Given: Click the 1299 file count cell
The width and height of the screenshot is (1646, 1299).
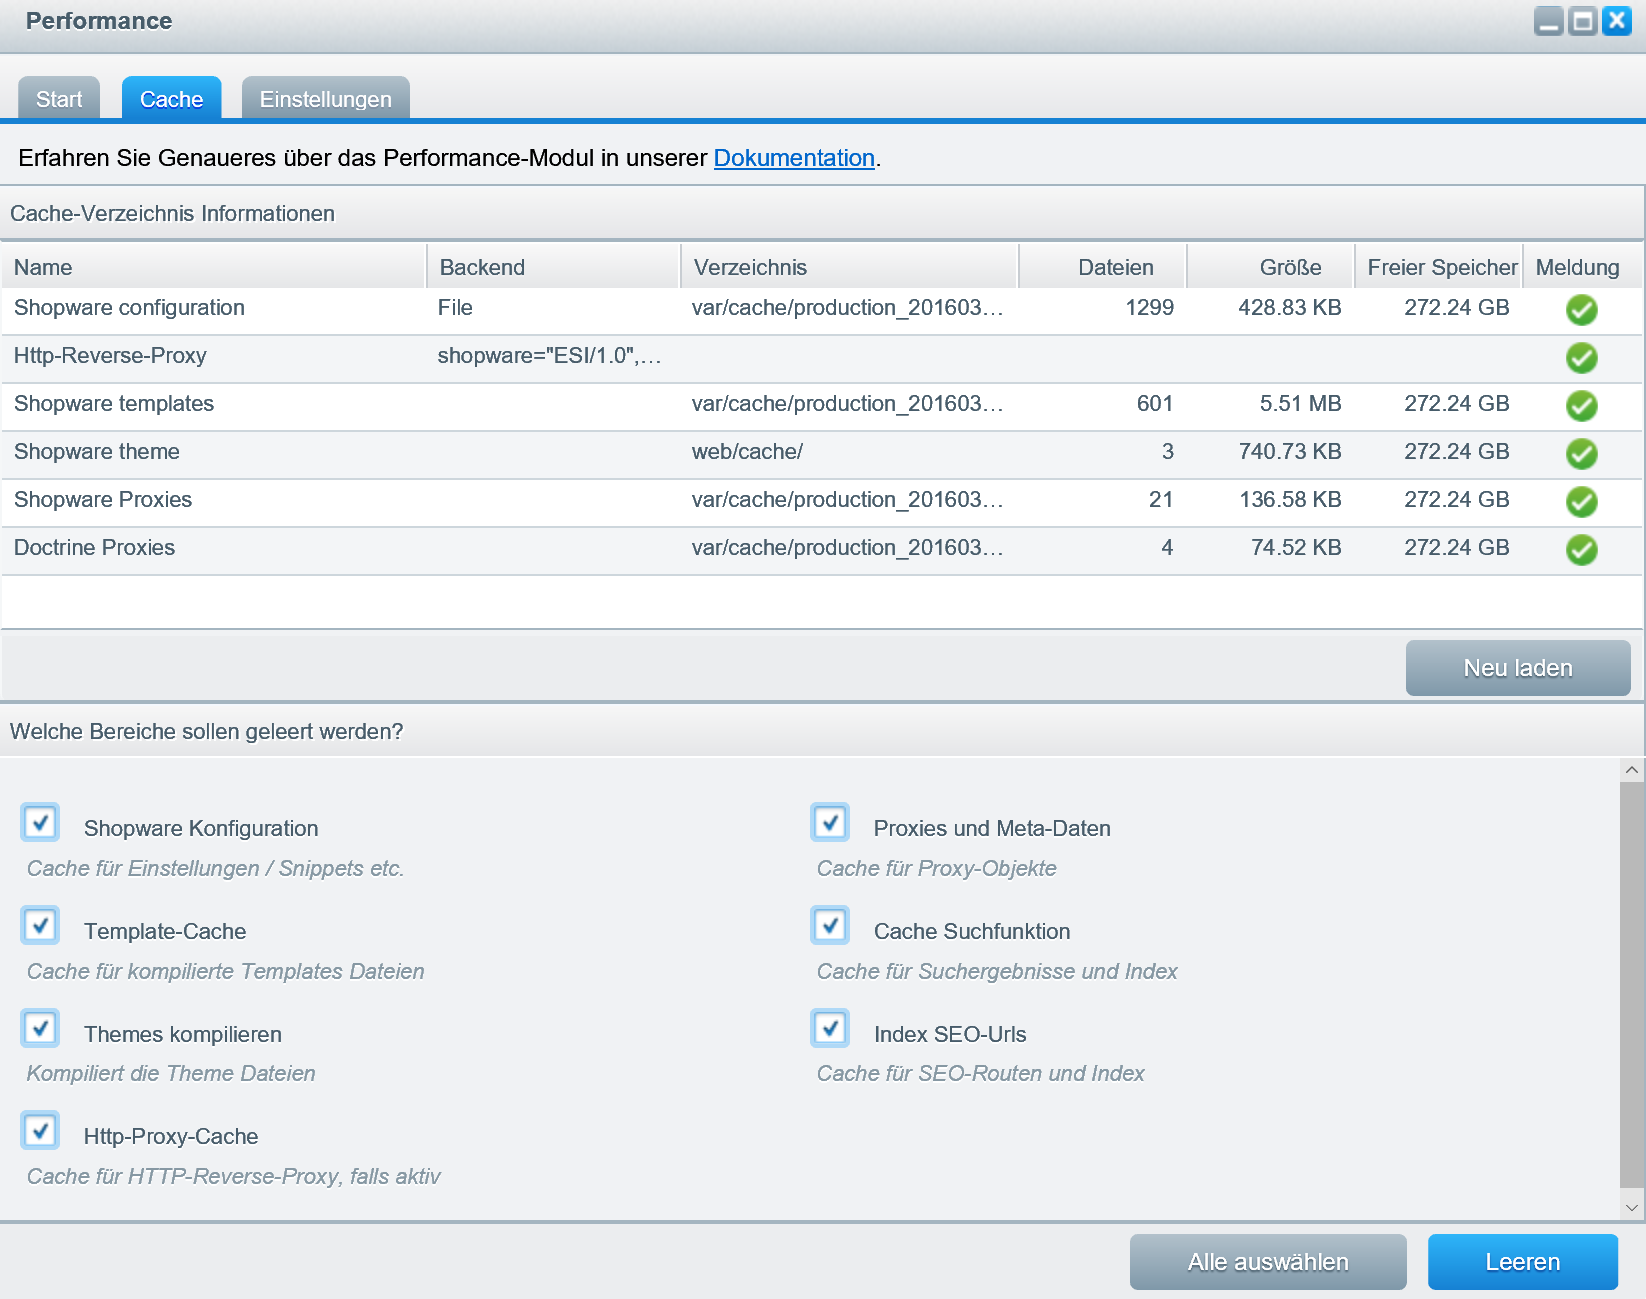Looking at the screenshot, I should pyautogui.click(x=1150, y=308).
